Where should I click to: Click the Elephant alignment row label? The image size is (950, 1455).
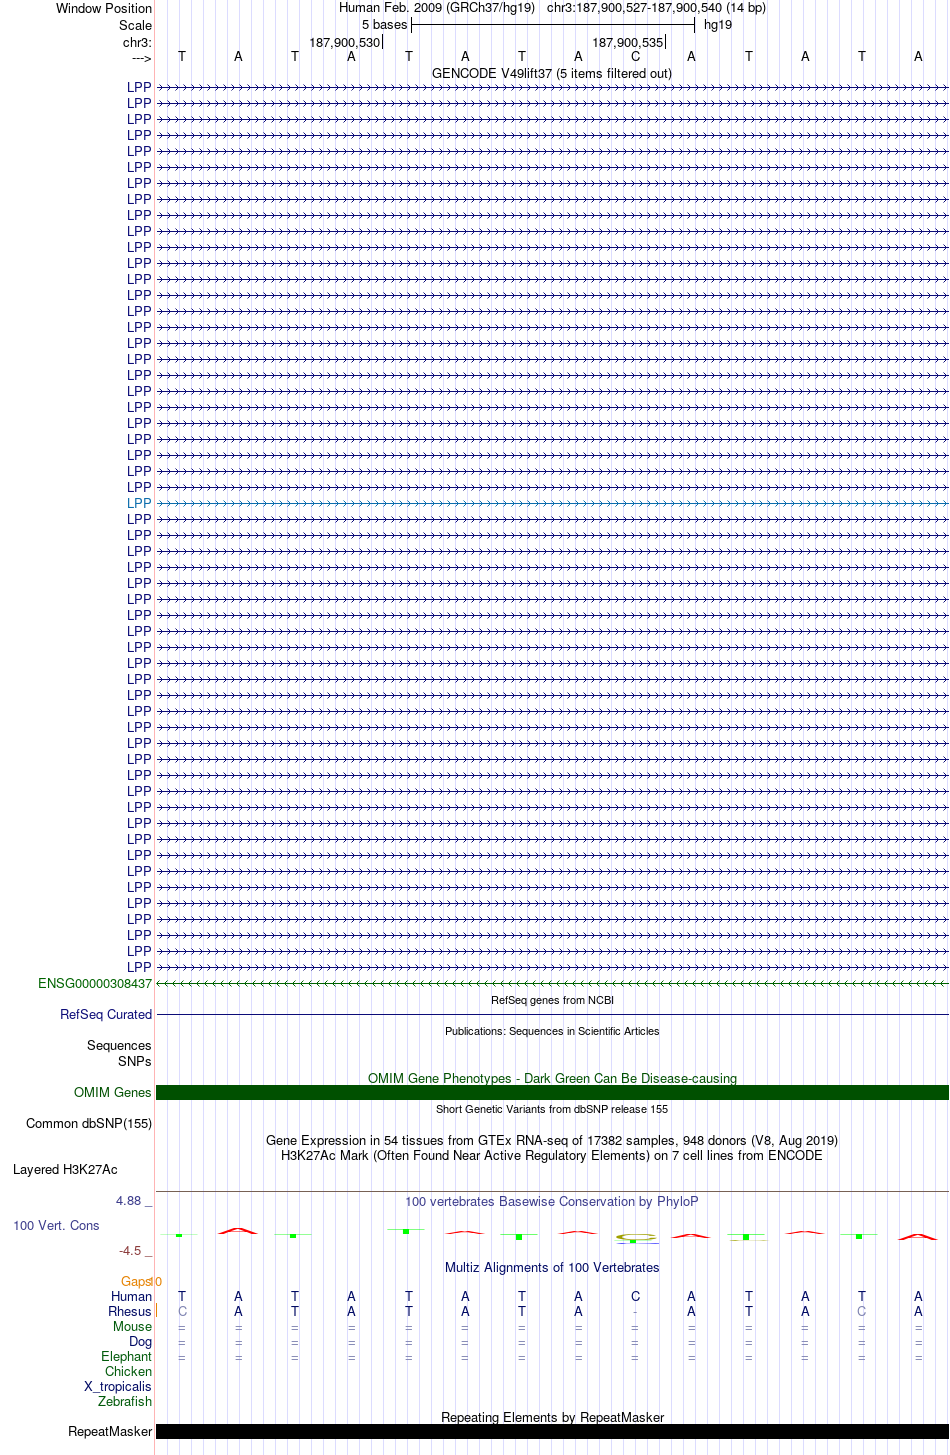point(126,1357)
